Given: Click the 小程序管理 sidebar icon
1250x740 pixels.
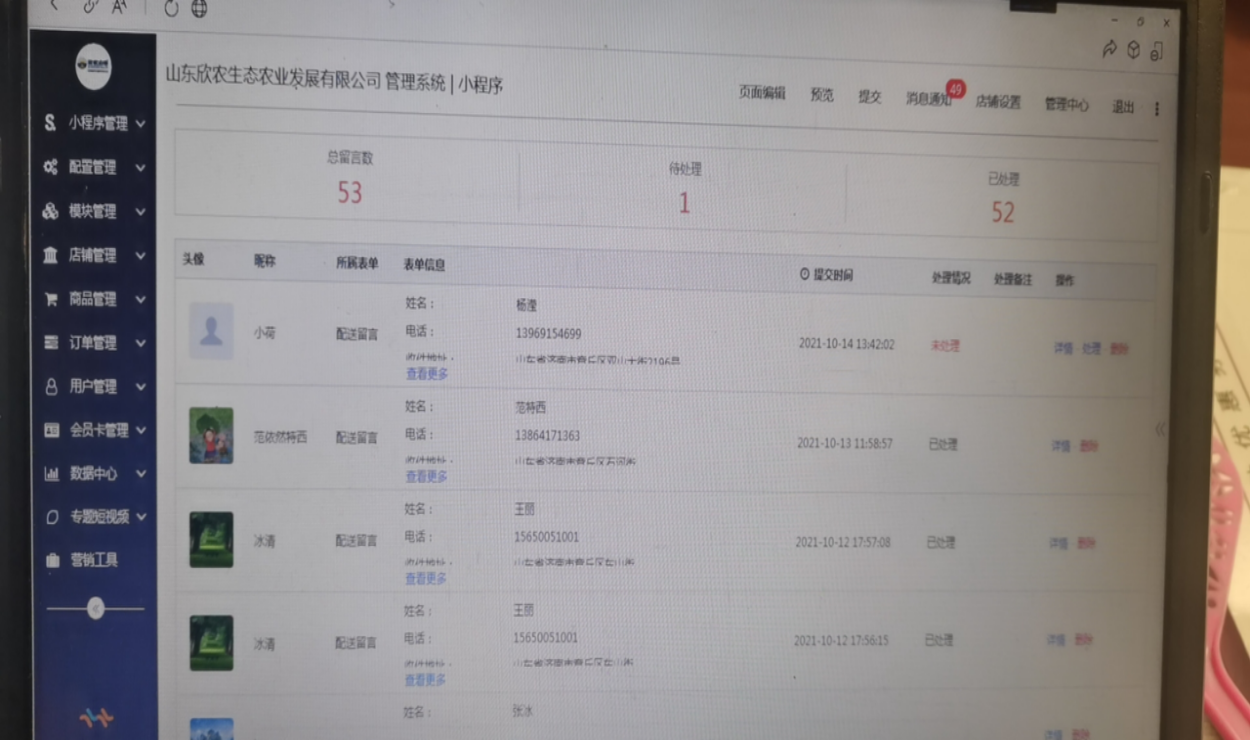Looking at the screenshot, I should [50, 123].
